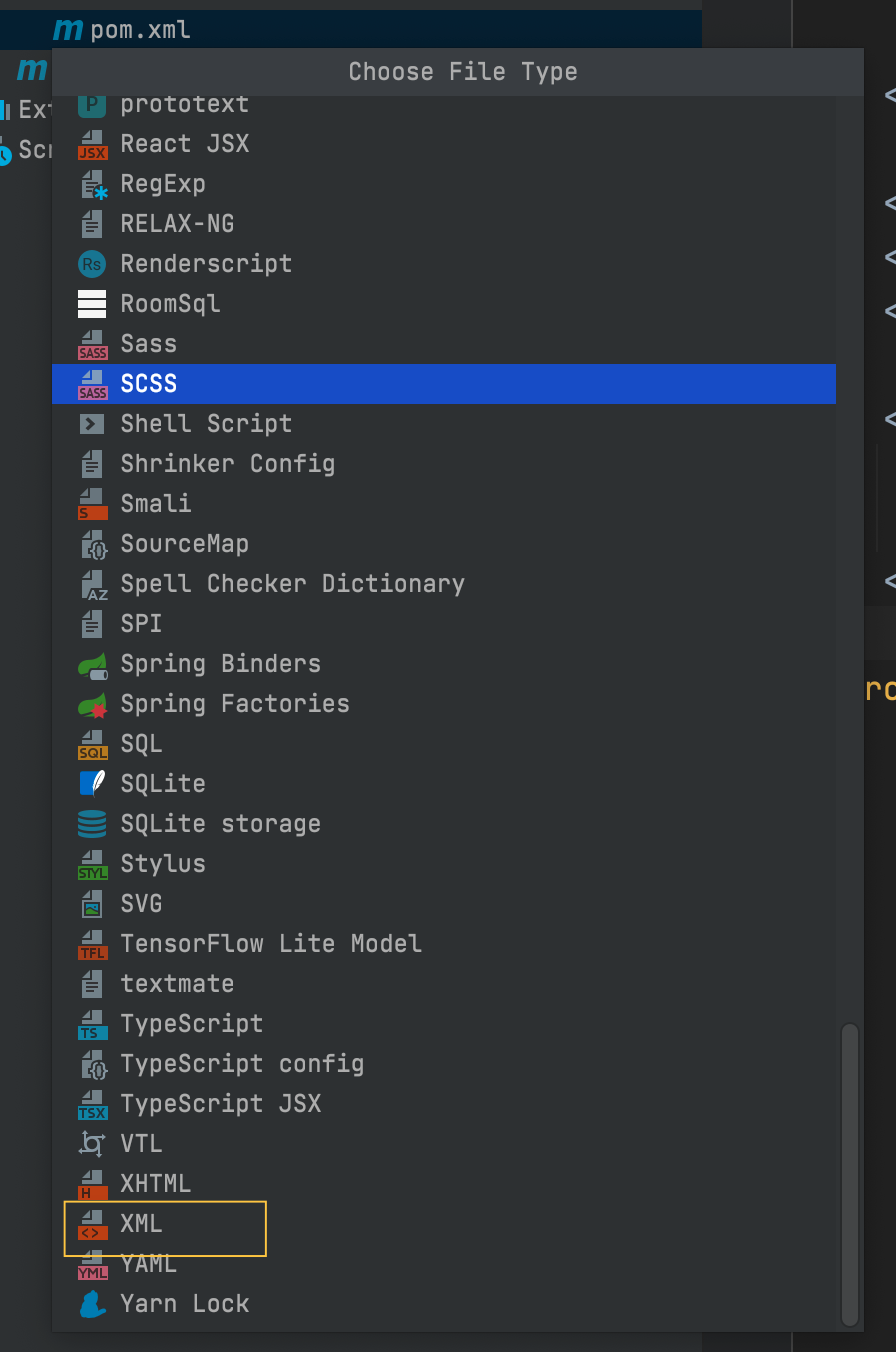Click the Shell Script terminal icon
This screenshot has width=896, height=1352.
point(92,424)
